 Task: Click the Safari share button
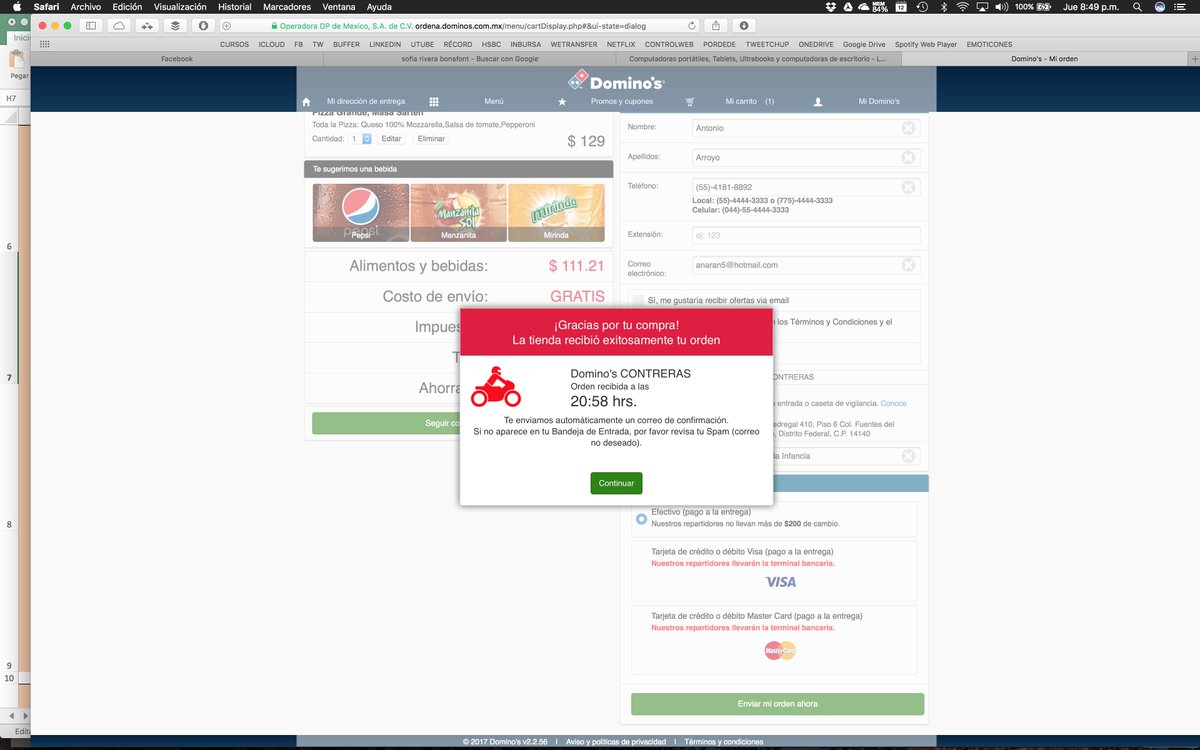tap(716, 25)
